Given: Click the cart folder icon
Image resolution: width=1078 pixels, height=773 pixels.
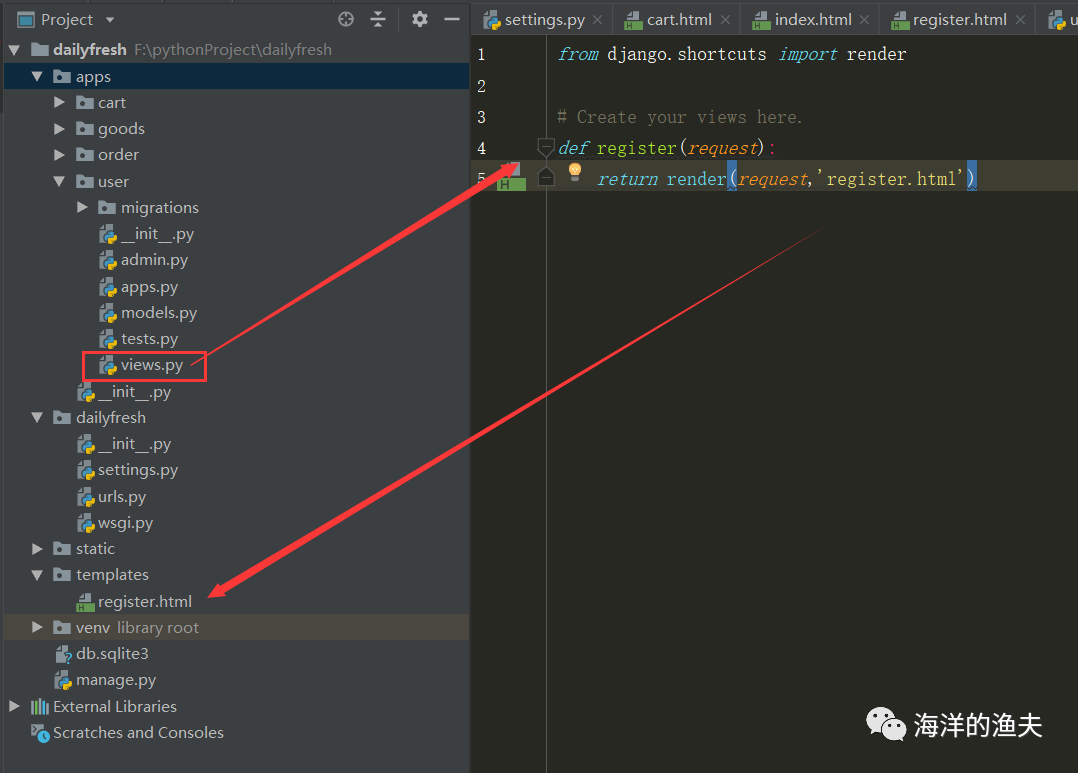Looking at the screenshot, I should pos(85,102).
